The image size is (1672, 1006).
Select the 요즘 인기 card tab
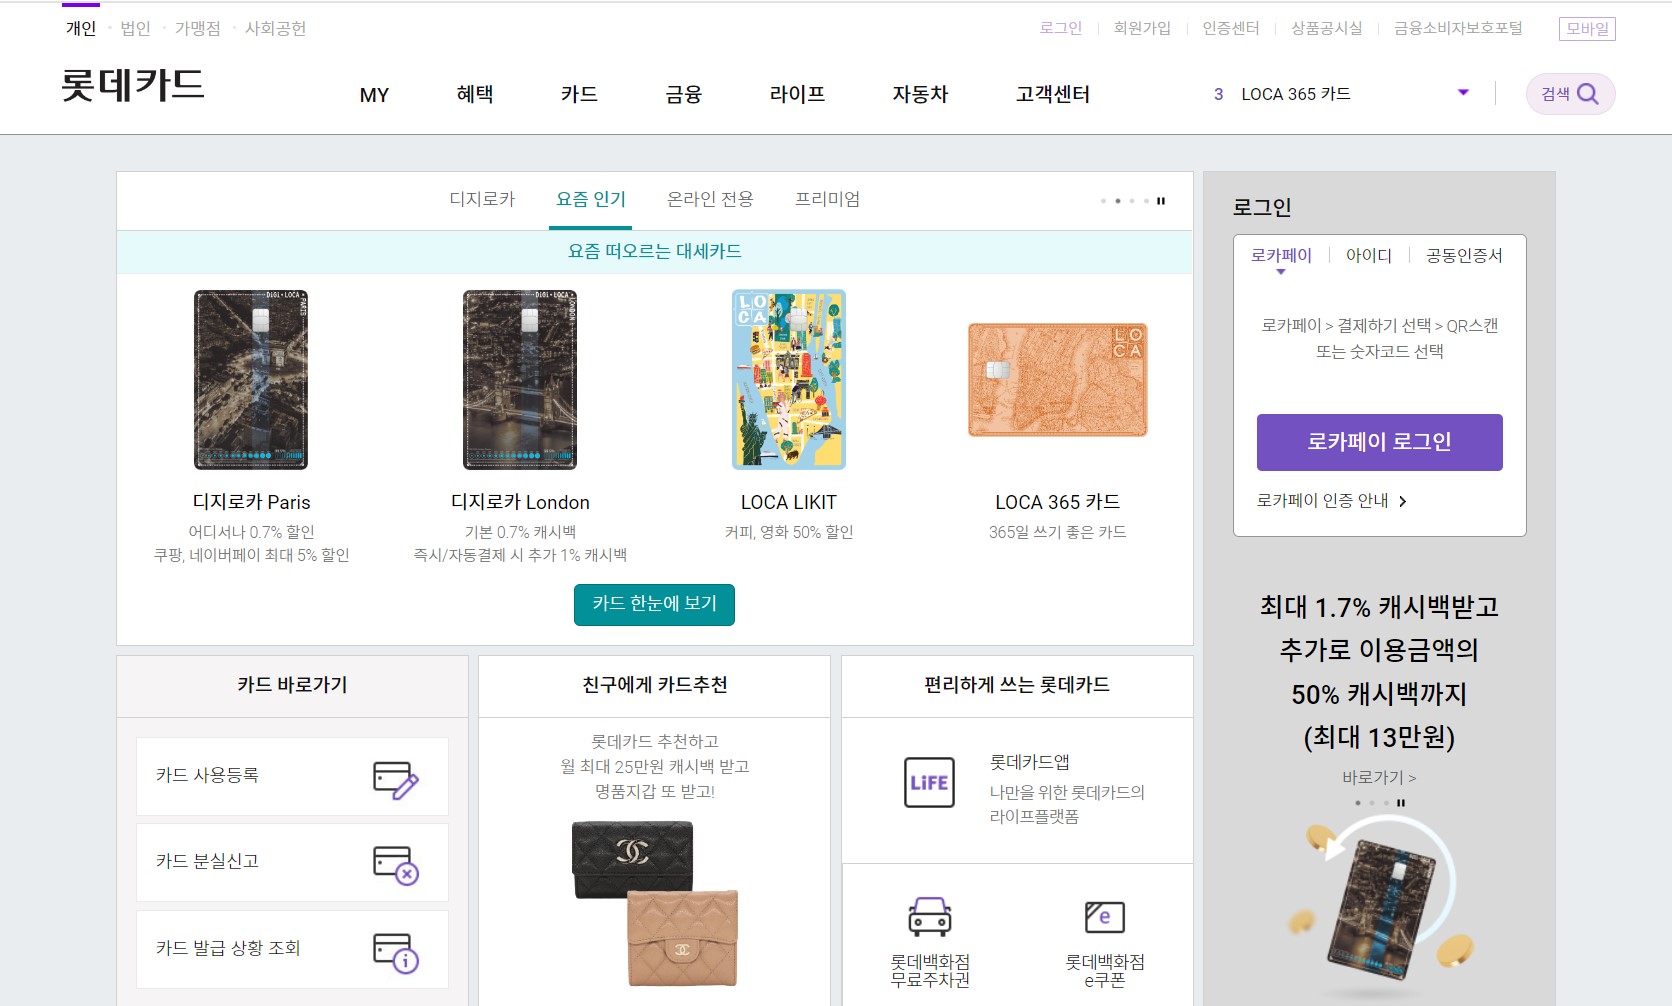[591, 199]
